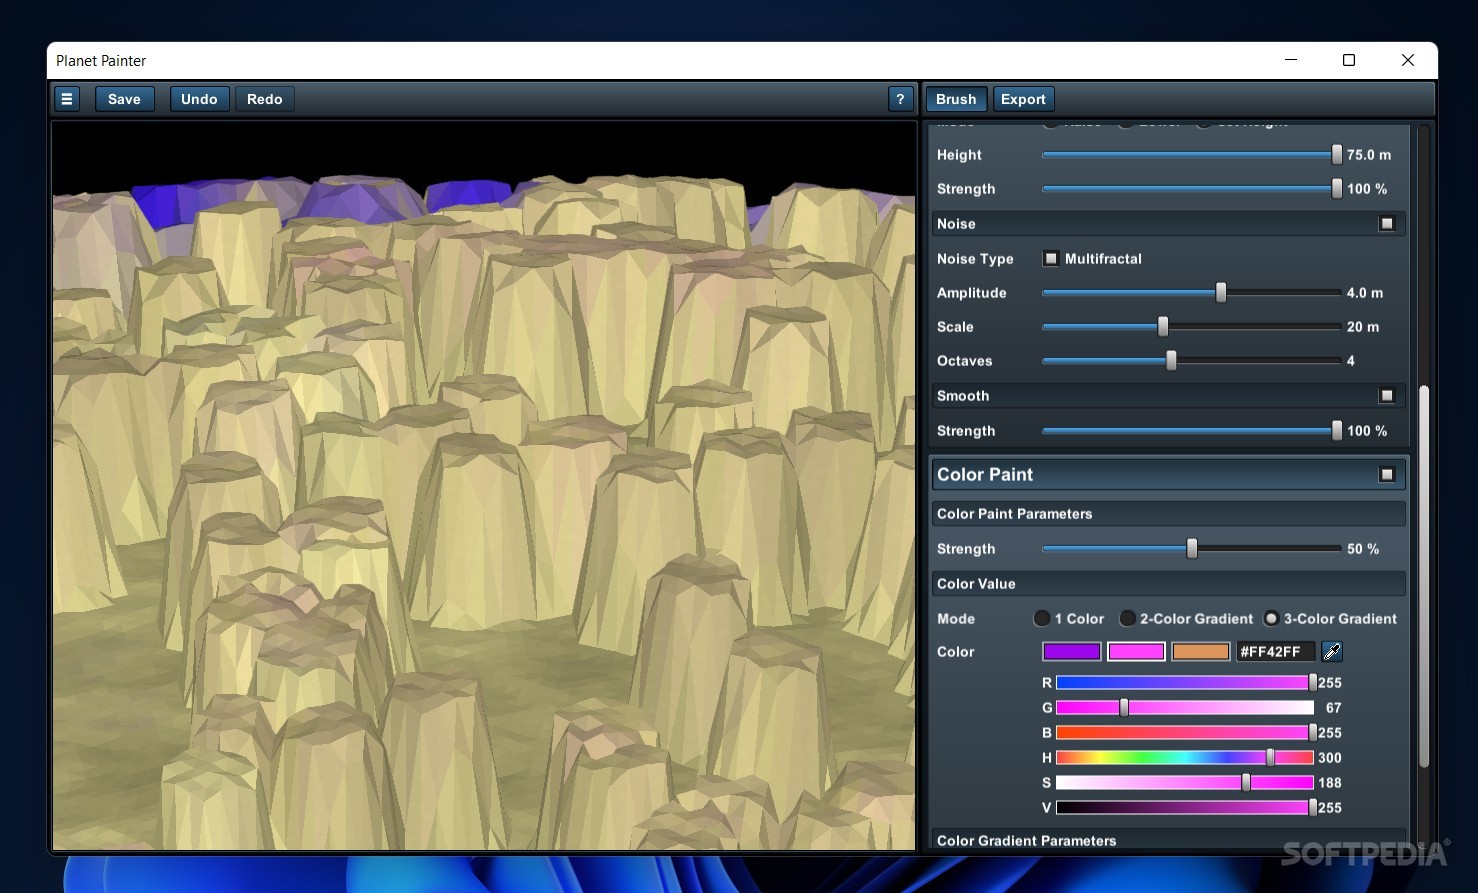Toggle the Noise section checkbox

click(x=1387, y=224)
